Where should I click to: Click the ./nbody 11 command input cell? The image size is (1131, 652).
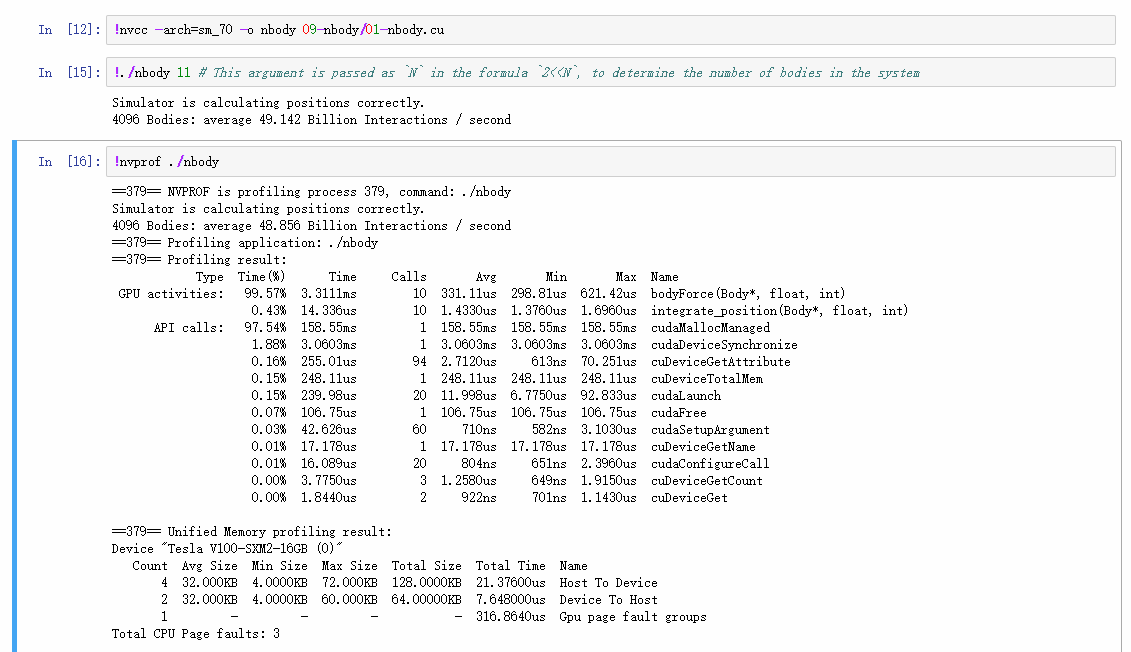click(610, 73)
